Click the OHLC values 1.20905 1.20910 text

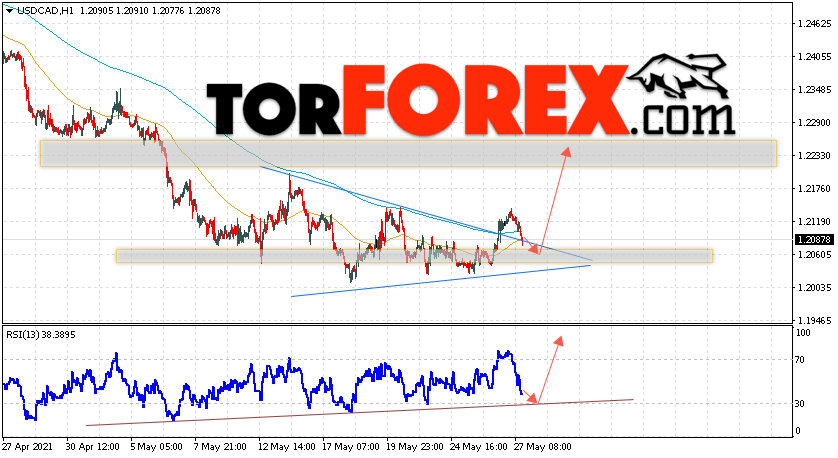pyautogui.click(x=114, y=11)
